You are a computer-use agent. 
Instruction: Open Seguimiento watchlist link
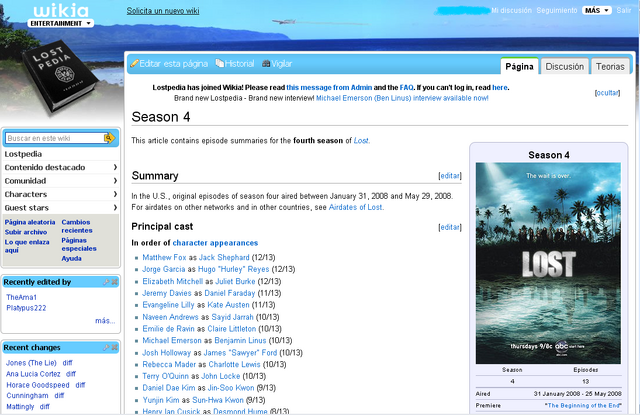click(x=557, y=10)
